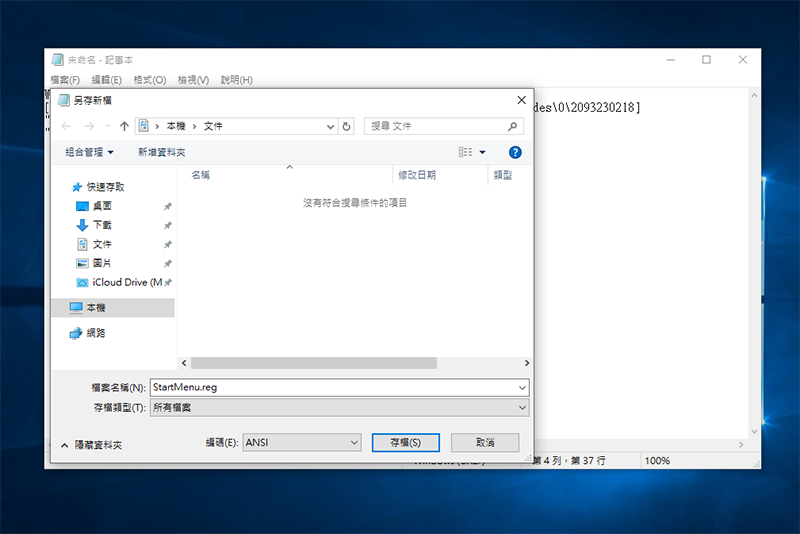Open the 格式(O) menu in Notepad
This screenshot has width=800, height=534.
click(x=149, y=80)
